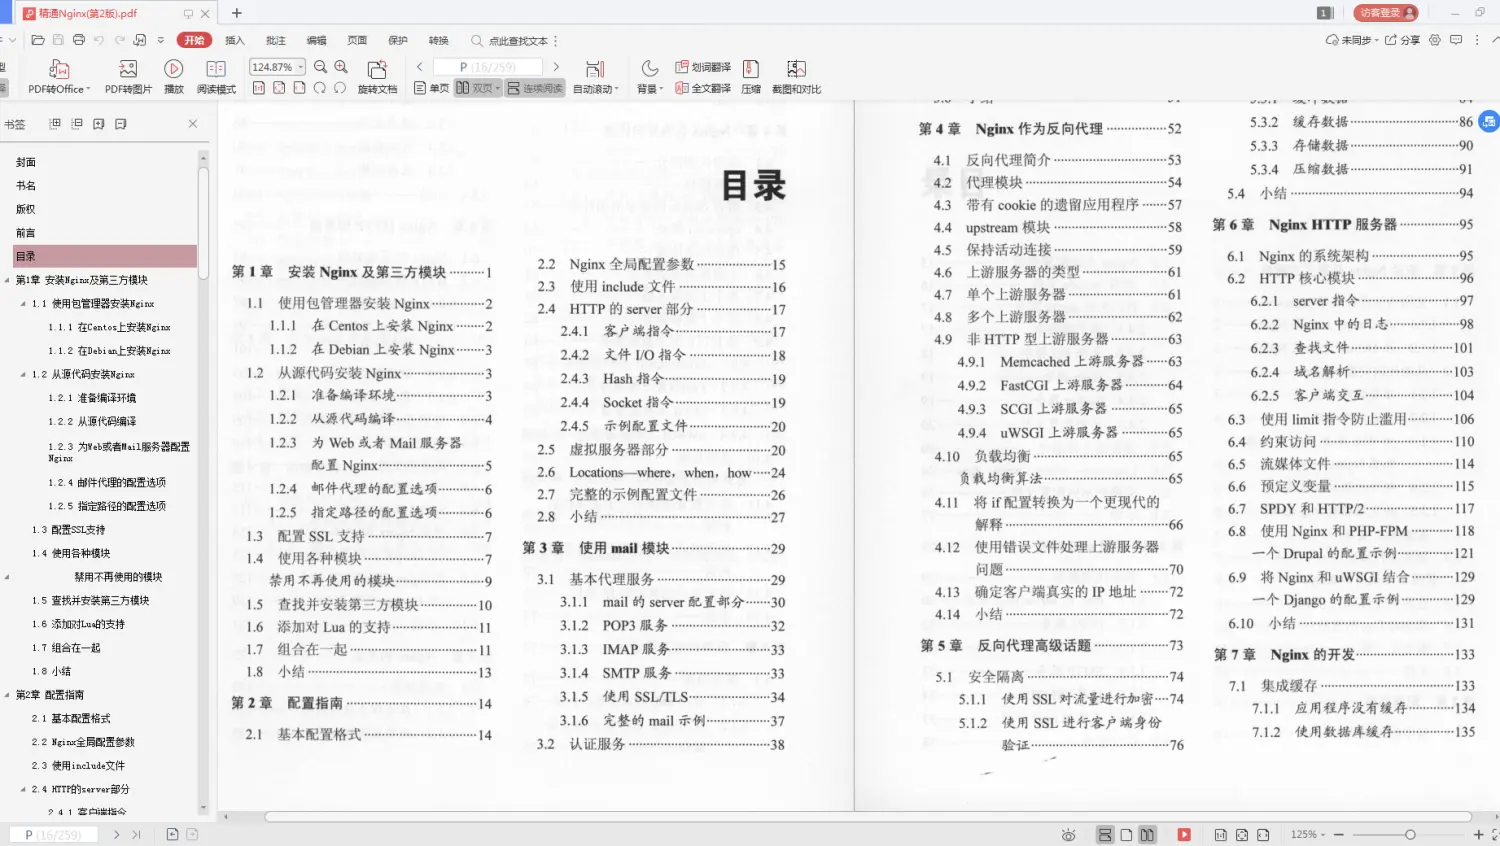Open the 批注 ribbon tab
This screenshot has height=846, width=1500.
(x=276, y=40)
